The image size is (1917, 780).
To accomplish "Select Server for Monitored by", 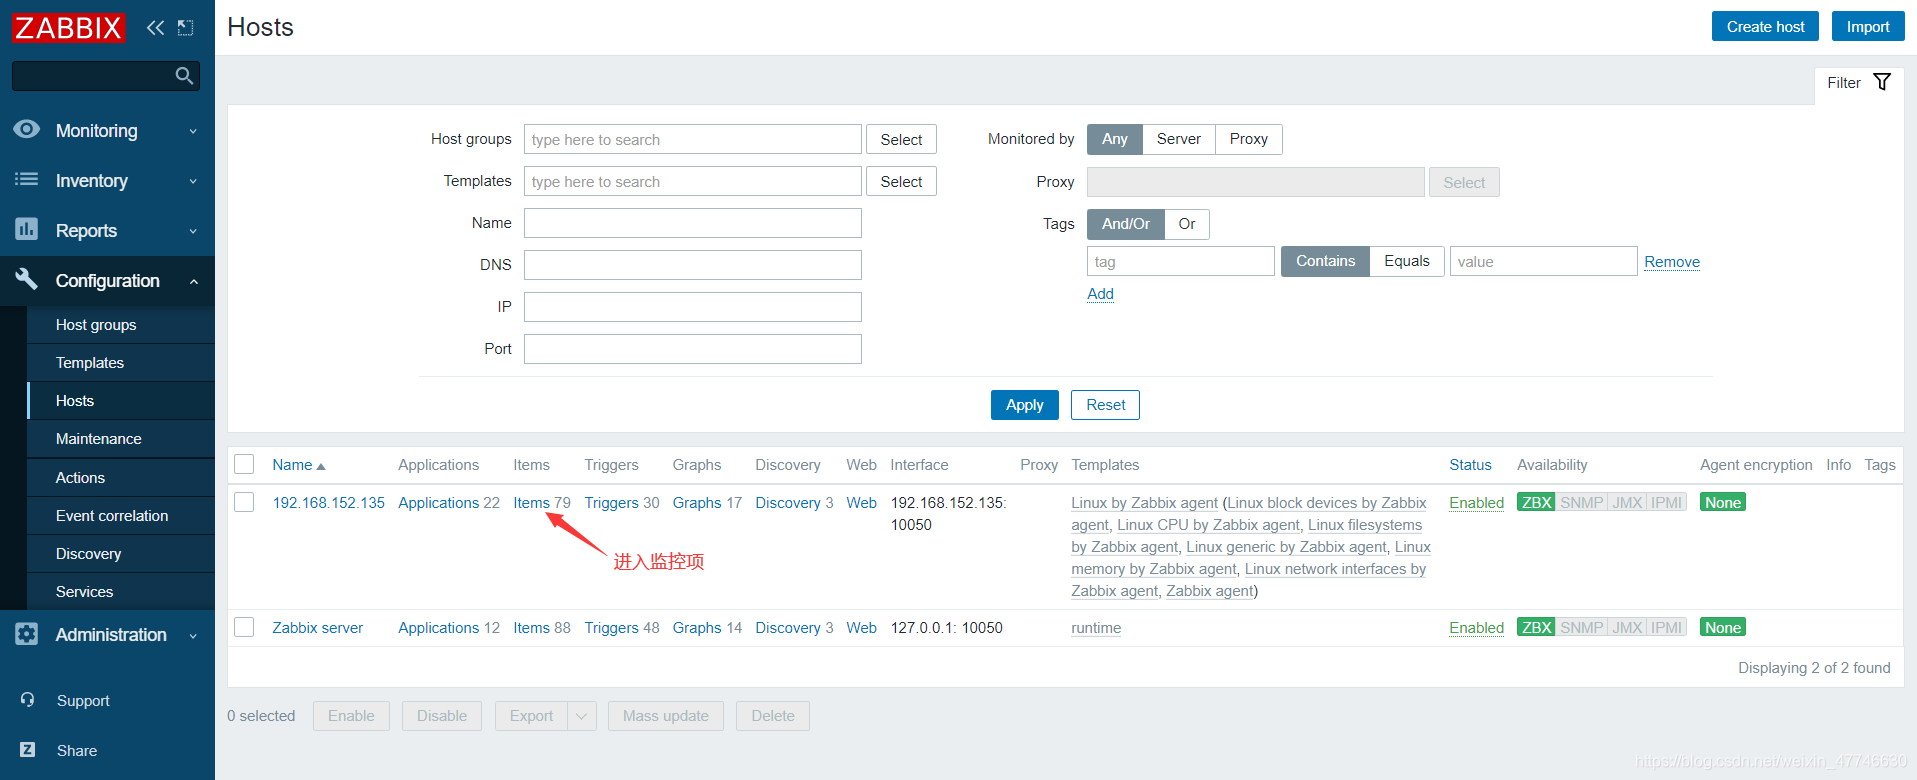I will coord(1179,139).
